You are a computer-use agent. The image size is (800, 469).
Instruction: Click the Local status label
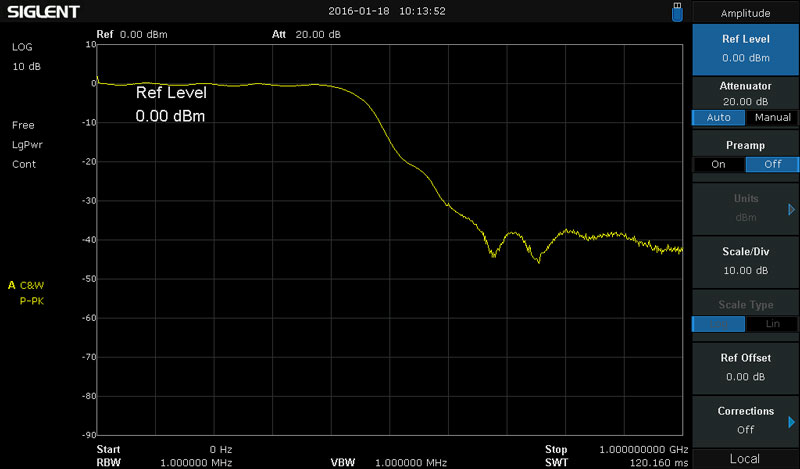pyautogui.click(x=745, y=458)
